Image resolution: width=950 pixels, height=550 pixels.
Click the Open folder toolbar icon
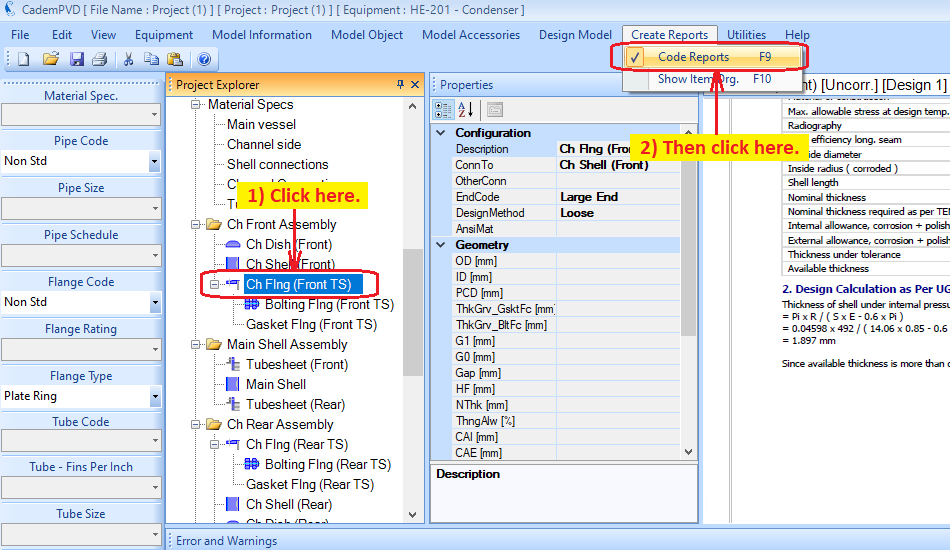pyautogui.click(x=50, y=59)
